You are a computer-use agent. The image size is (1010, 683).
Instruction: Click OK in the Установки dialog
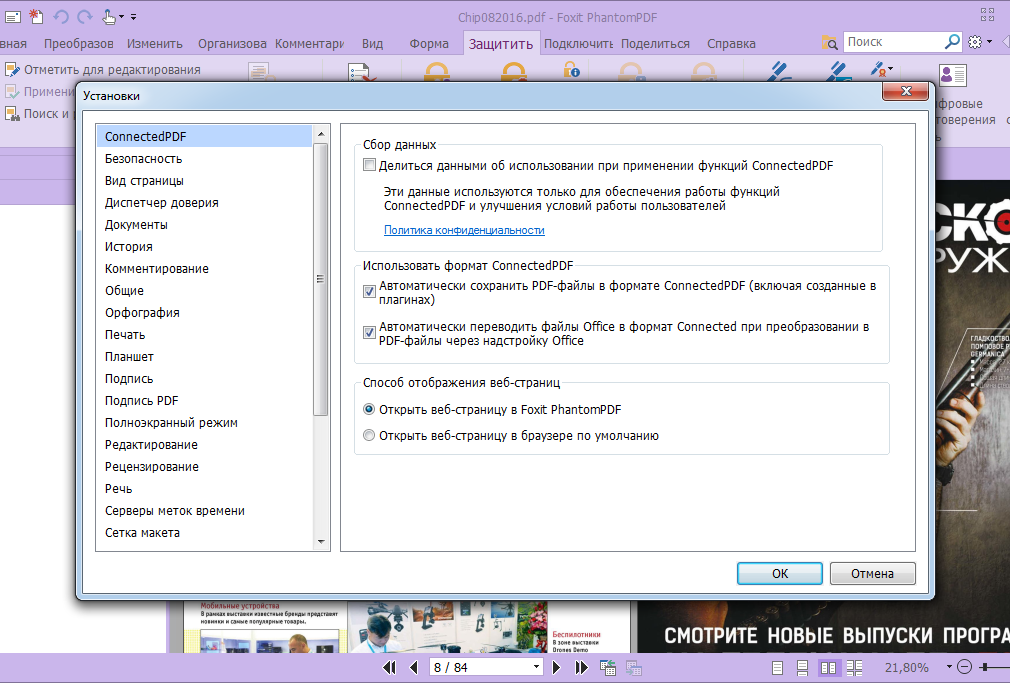780,573
